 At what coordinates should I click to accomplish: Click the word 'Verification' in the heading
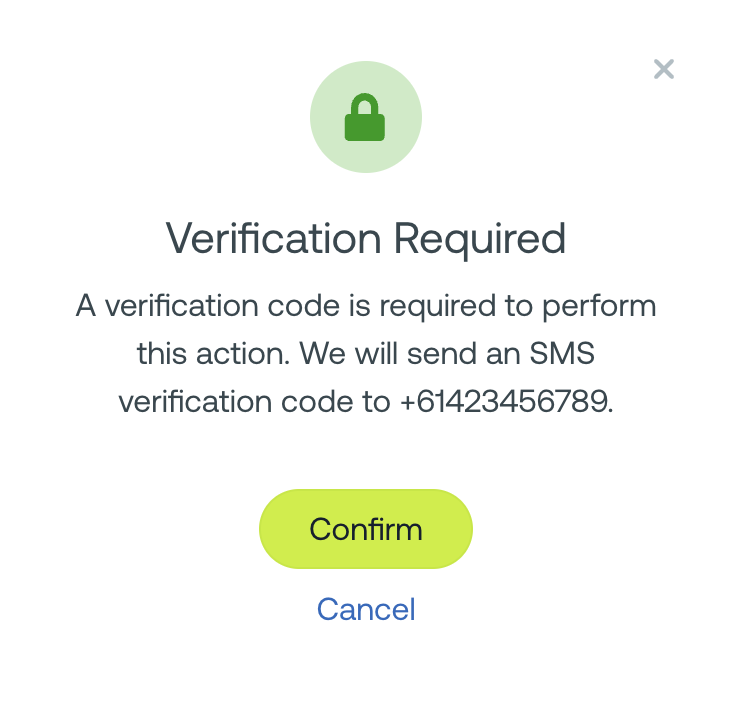[x=273, y=238]
